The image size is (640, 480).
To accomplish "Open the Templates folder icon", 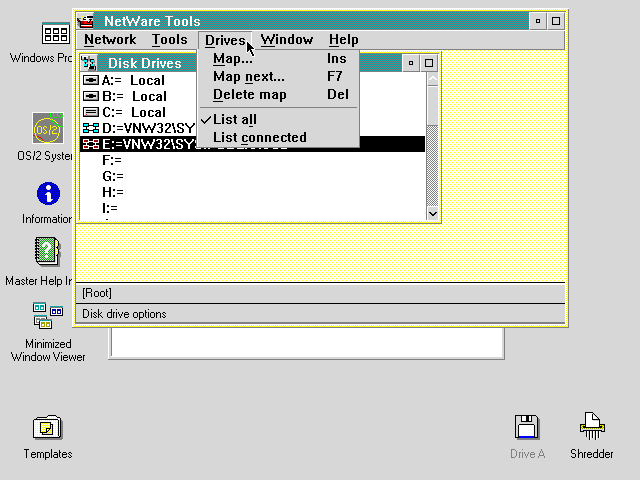I will (x=47, y=427).
